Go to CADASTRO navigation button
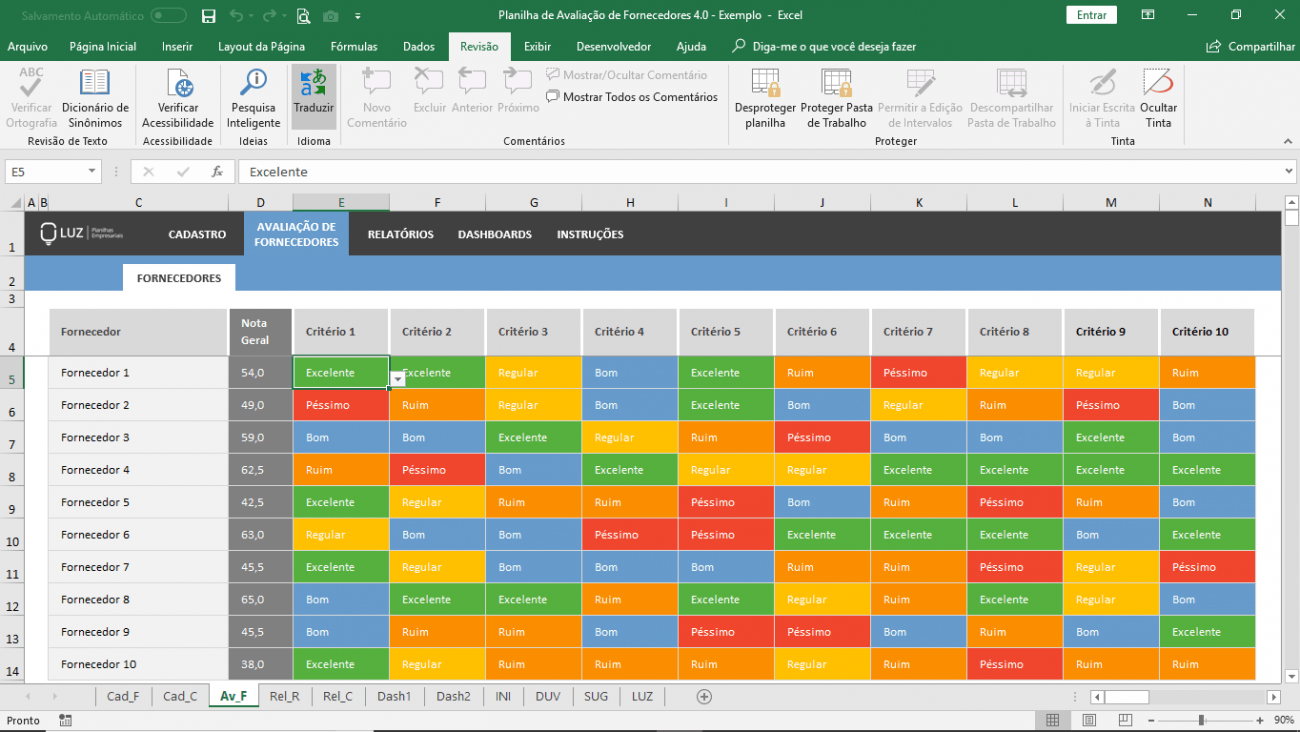The width and height of the screenshot is (1300, 732). pos(197,234)
